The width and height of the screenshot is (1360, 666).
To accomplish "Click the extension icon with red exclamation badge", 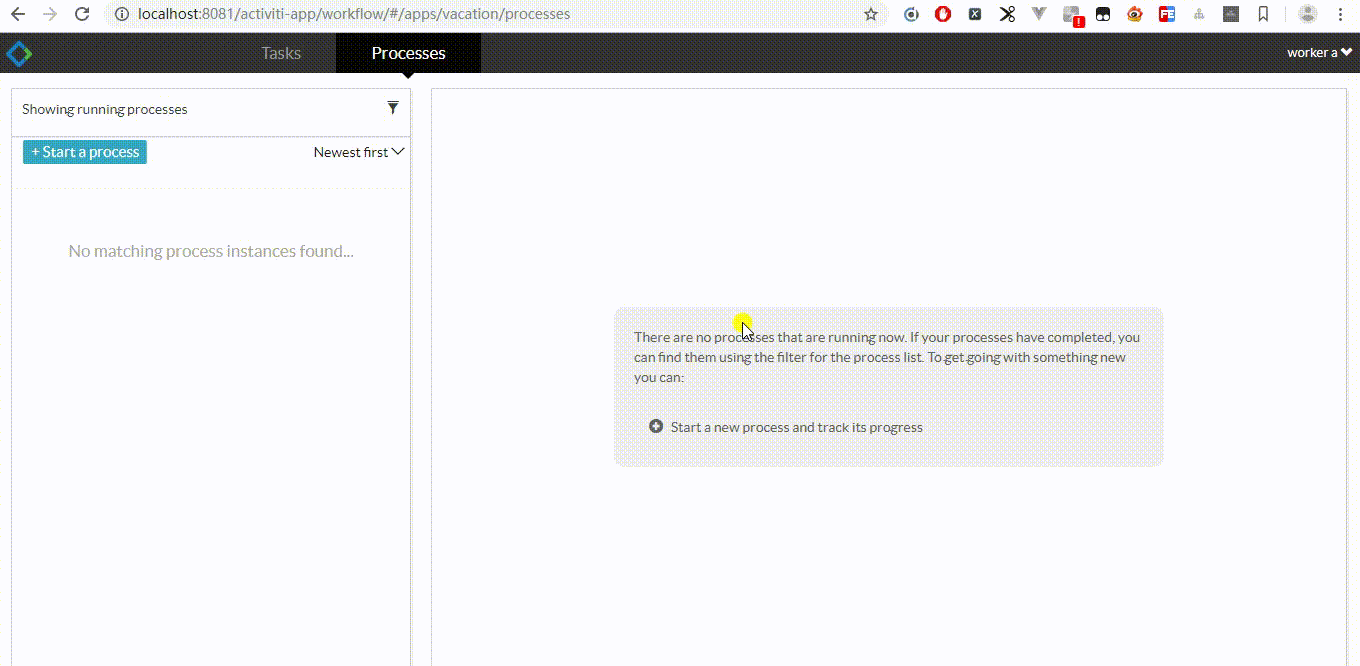I will (1072, 16).
